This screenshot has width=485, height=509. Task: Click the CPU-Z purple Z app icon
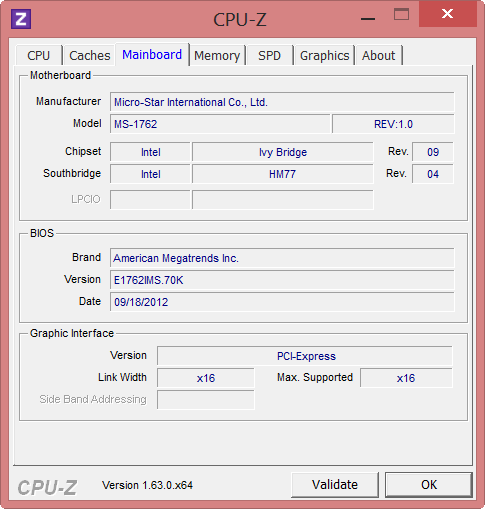pyautogui.click(x=21, y=19)
